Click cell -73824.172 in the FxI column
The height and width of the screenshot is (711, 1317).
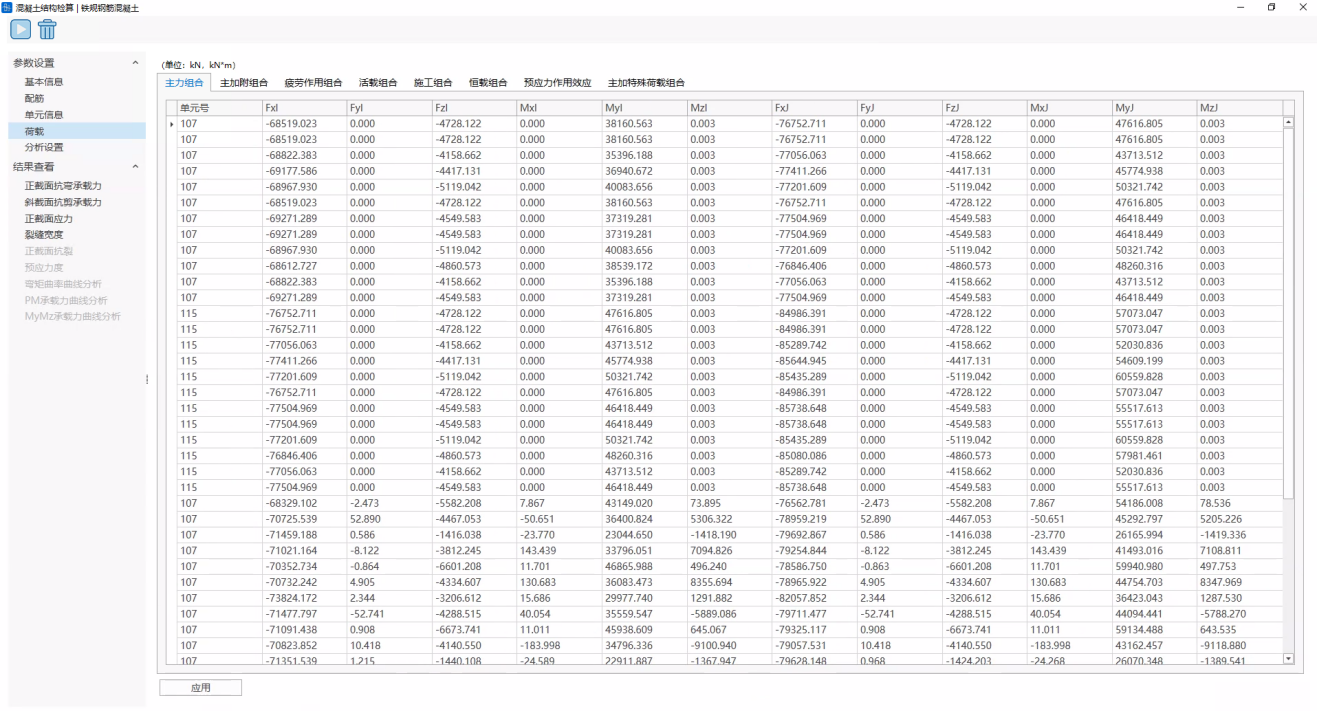point(304,598)
